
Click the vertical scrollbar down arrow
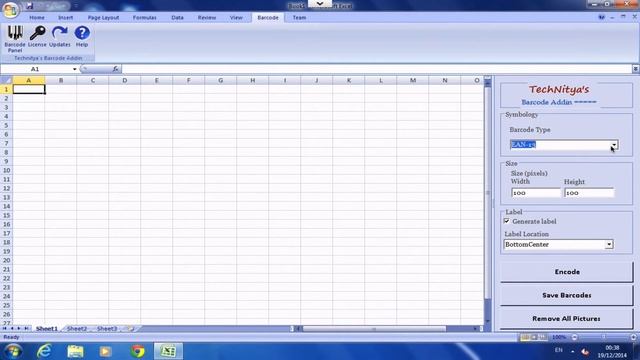[x=487, y=321]
